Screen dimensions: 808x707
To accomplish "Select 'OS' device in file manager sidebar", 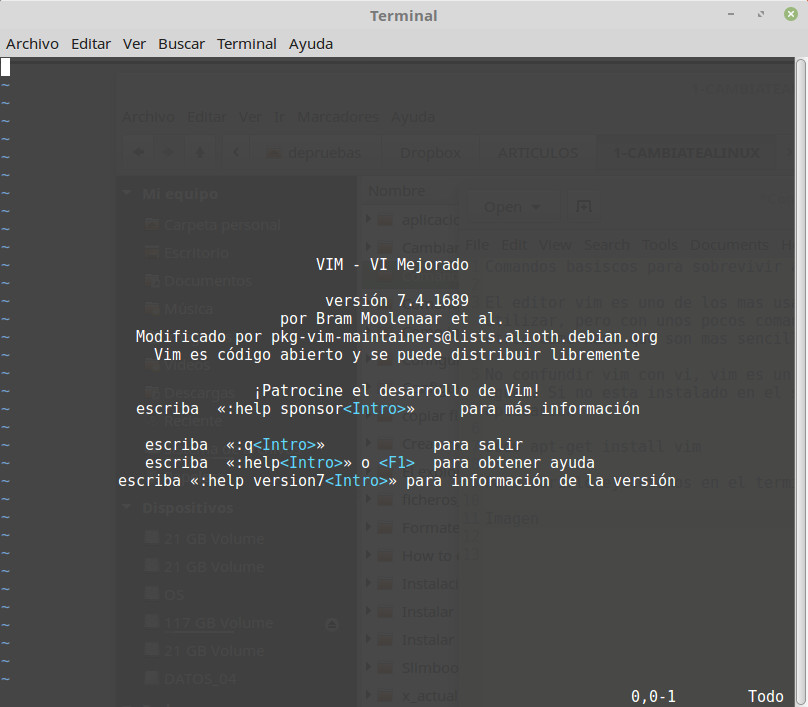I will pyautogui.click(x=165, y=595).
